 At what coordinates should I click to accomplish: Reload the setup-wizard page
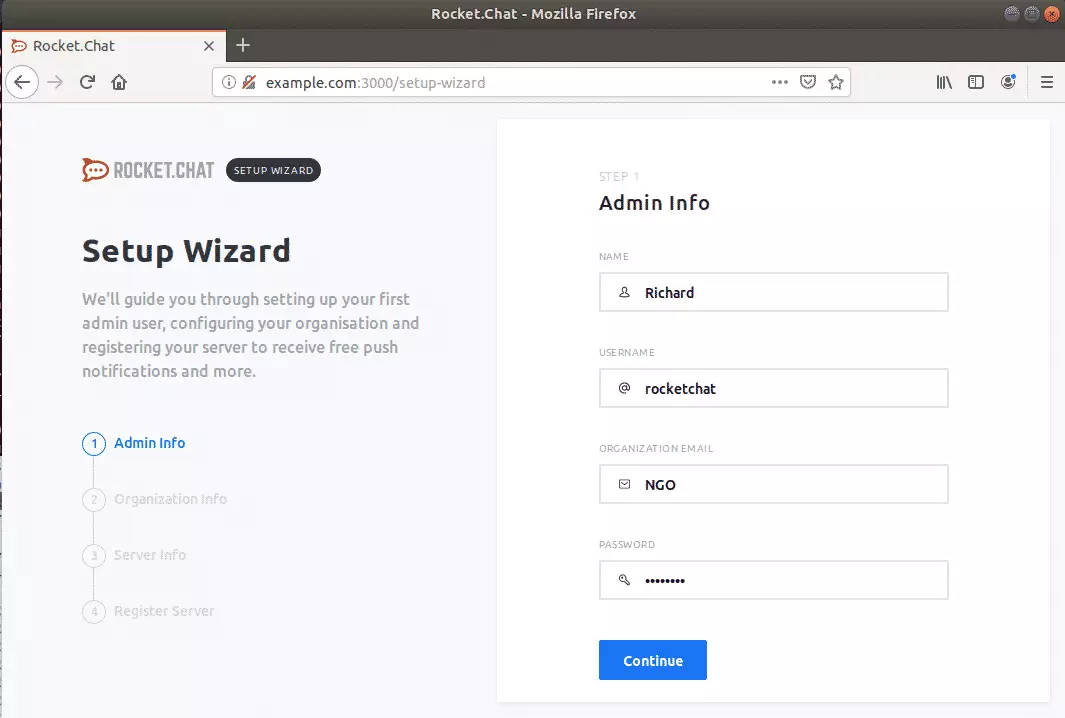[87, 82]
